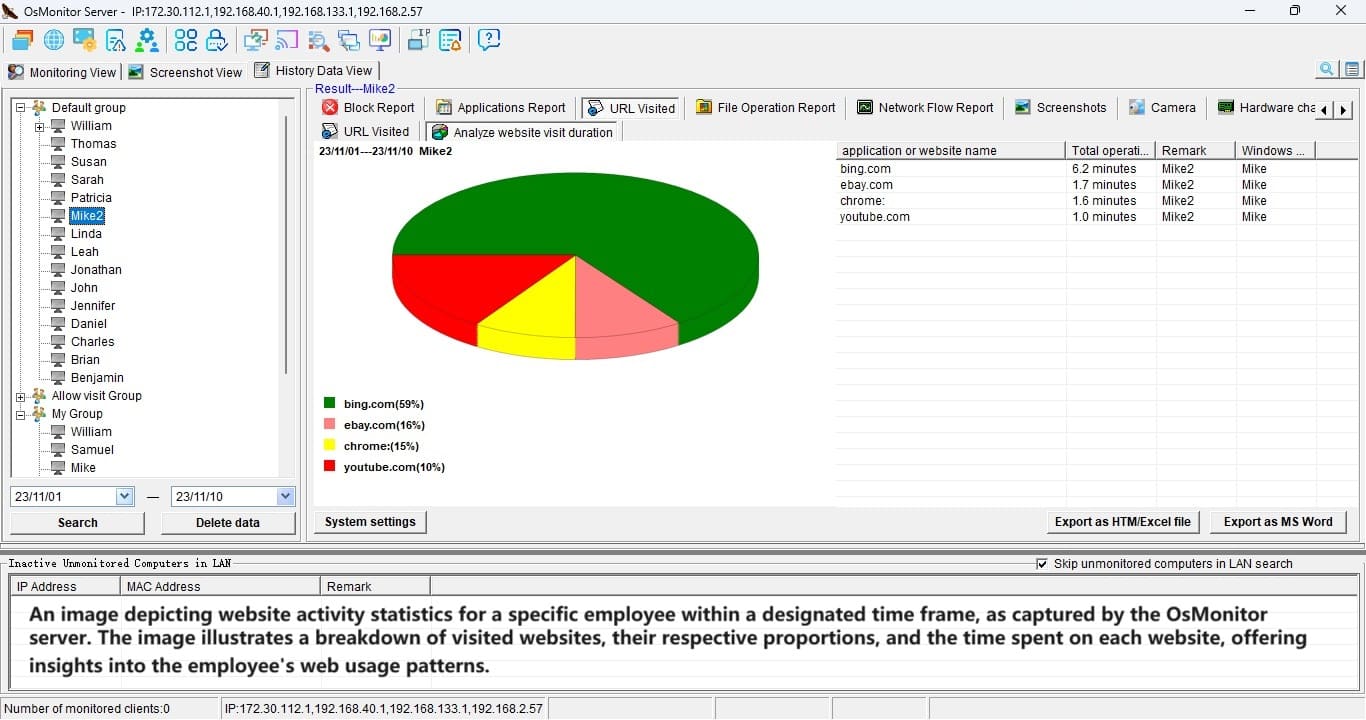Expand William under Default group
This screenshot has width=1366, height=720.
(40, 126)
